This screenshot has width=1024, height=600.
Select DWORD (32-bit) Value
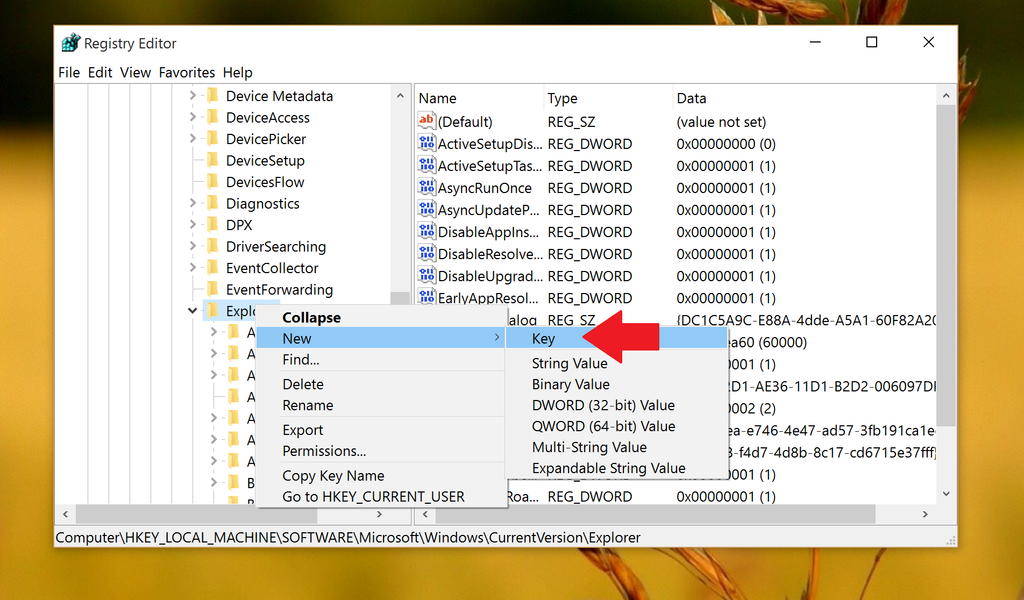[x=616, y=405]
